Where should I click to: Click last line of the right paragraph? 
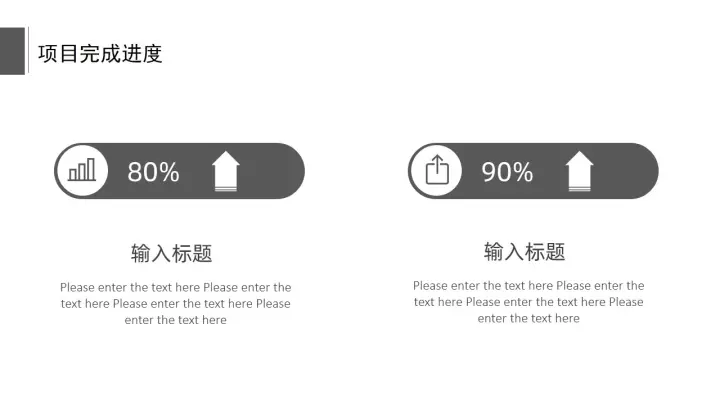[x=529, y=318]
